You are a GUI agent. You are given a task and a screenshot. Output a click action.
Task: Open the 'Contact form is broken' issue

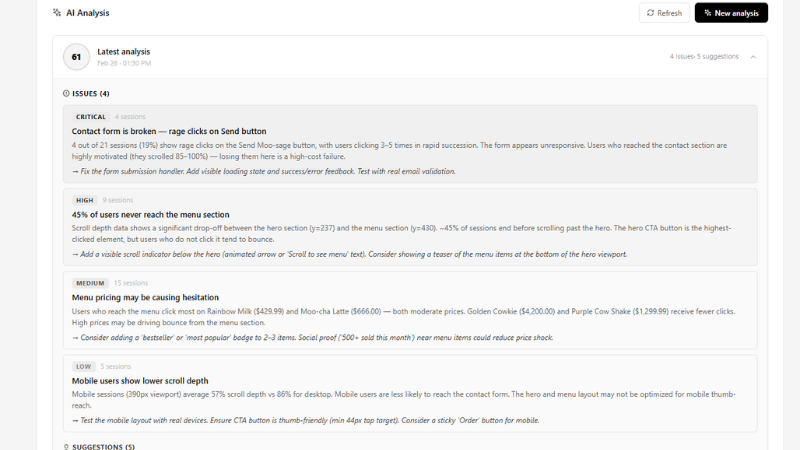[x=169, y=131]
